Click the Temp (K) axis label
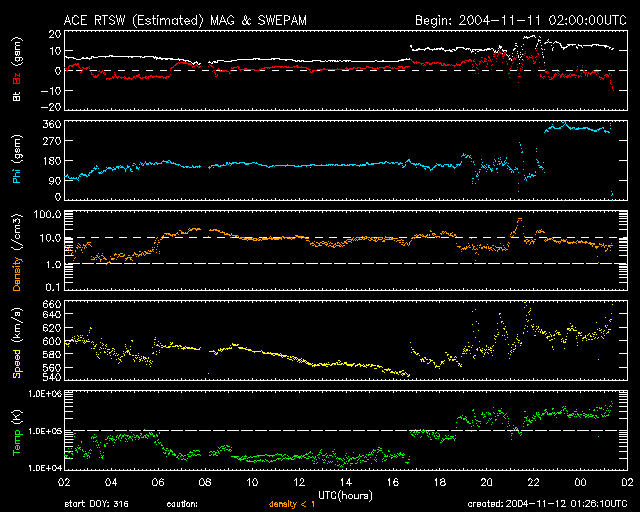Viewport: 640px width, 512px height. (17, 433)
